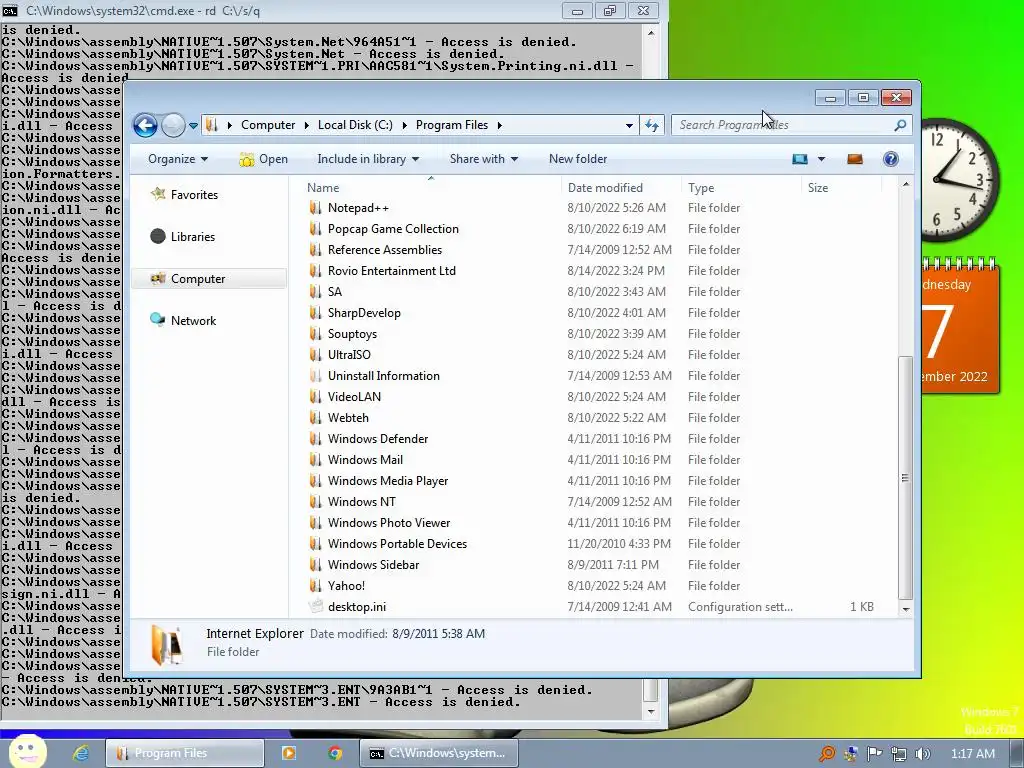
Task: Open the Organize menu
Action: click(x=178, y=159)
